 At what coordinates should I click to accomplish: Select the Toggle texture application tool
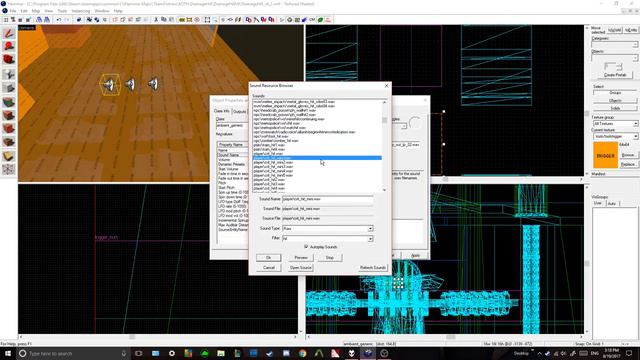[x=9, y=102]
